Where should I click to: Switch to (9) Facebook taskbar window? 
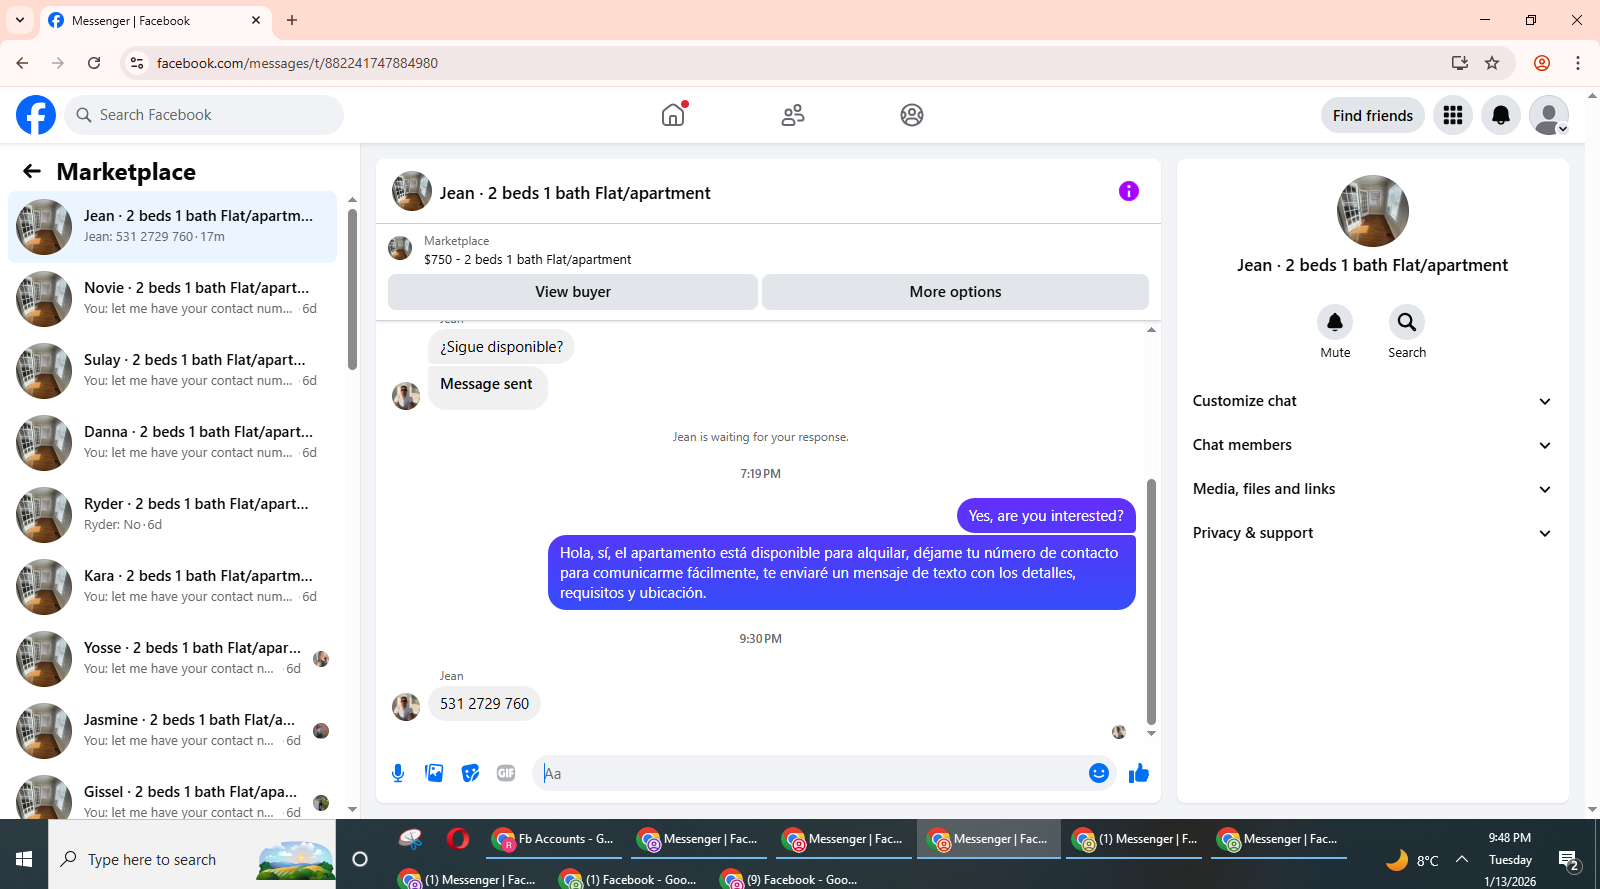pos(790,879)
